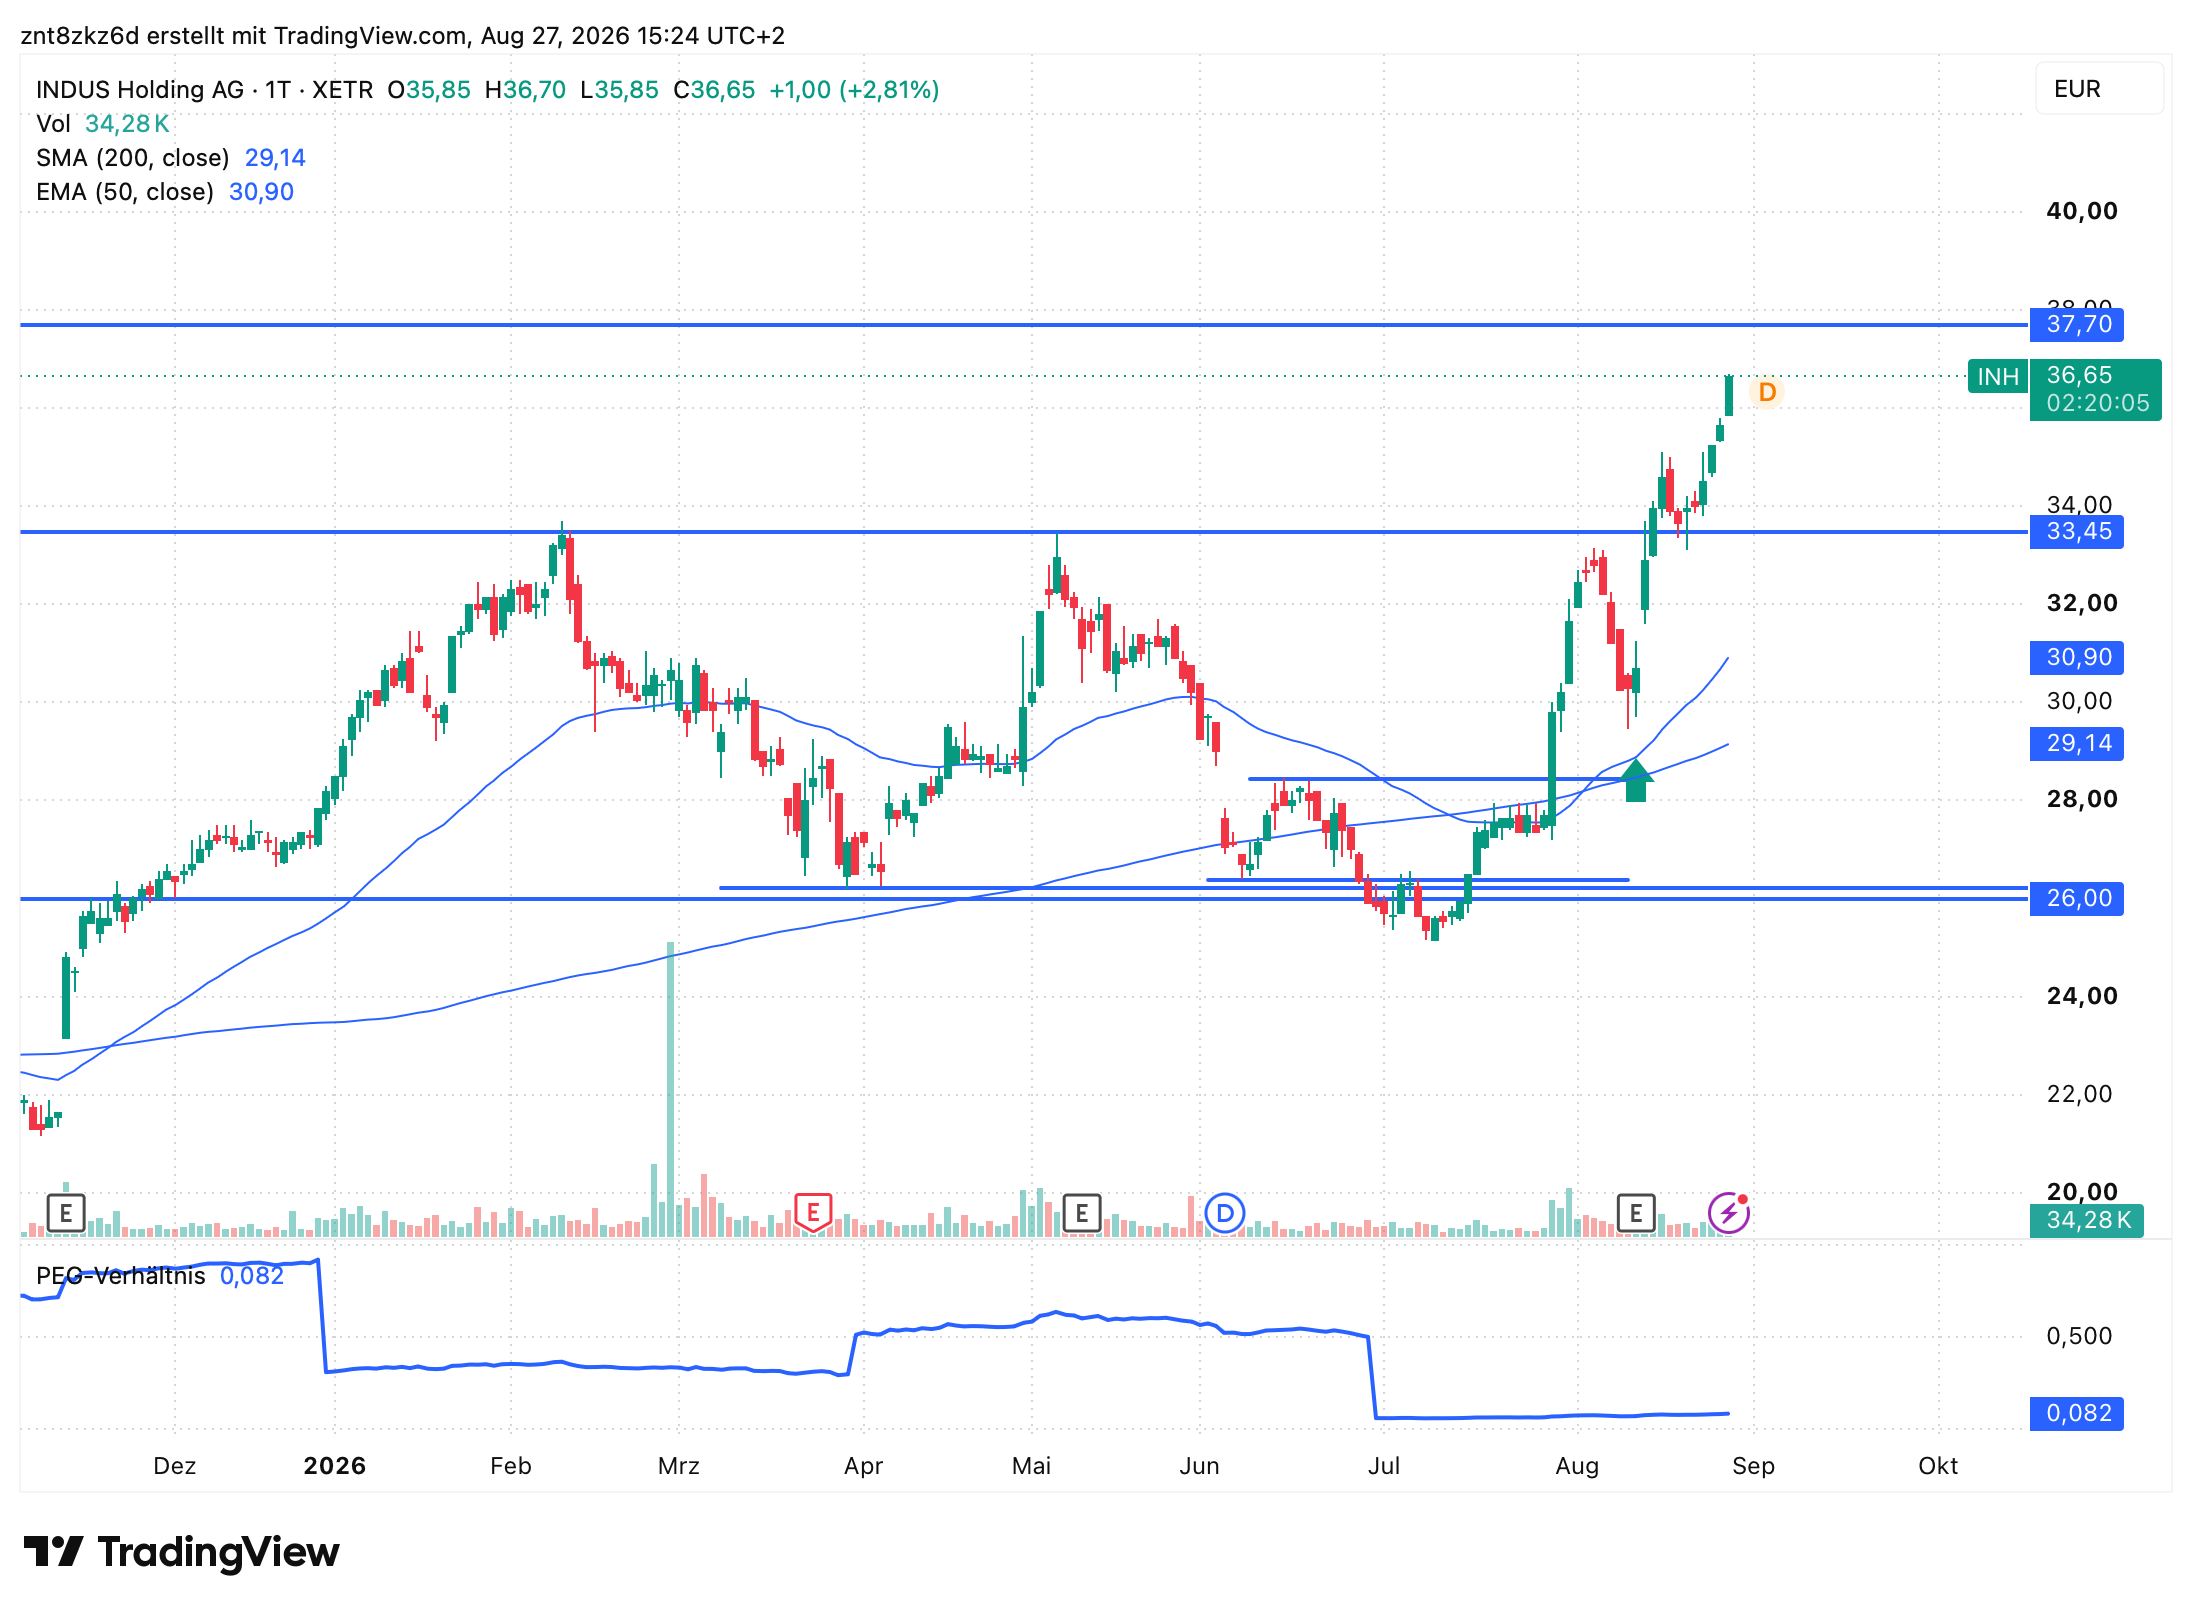Open the red earnings E marker before April

click(x=813, y=1214)
